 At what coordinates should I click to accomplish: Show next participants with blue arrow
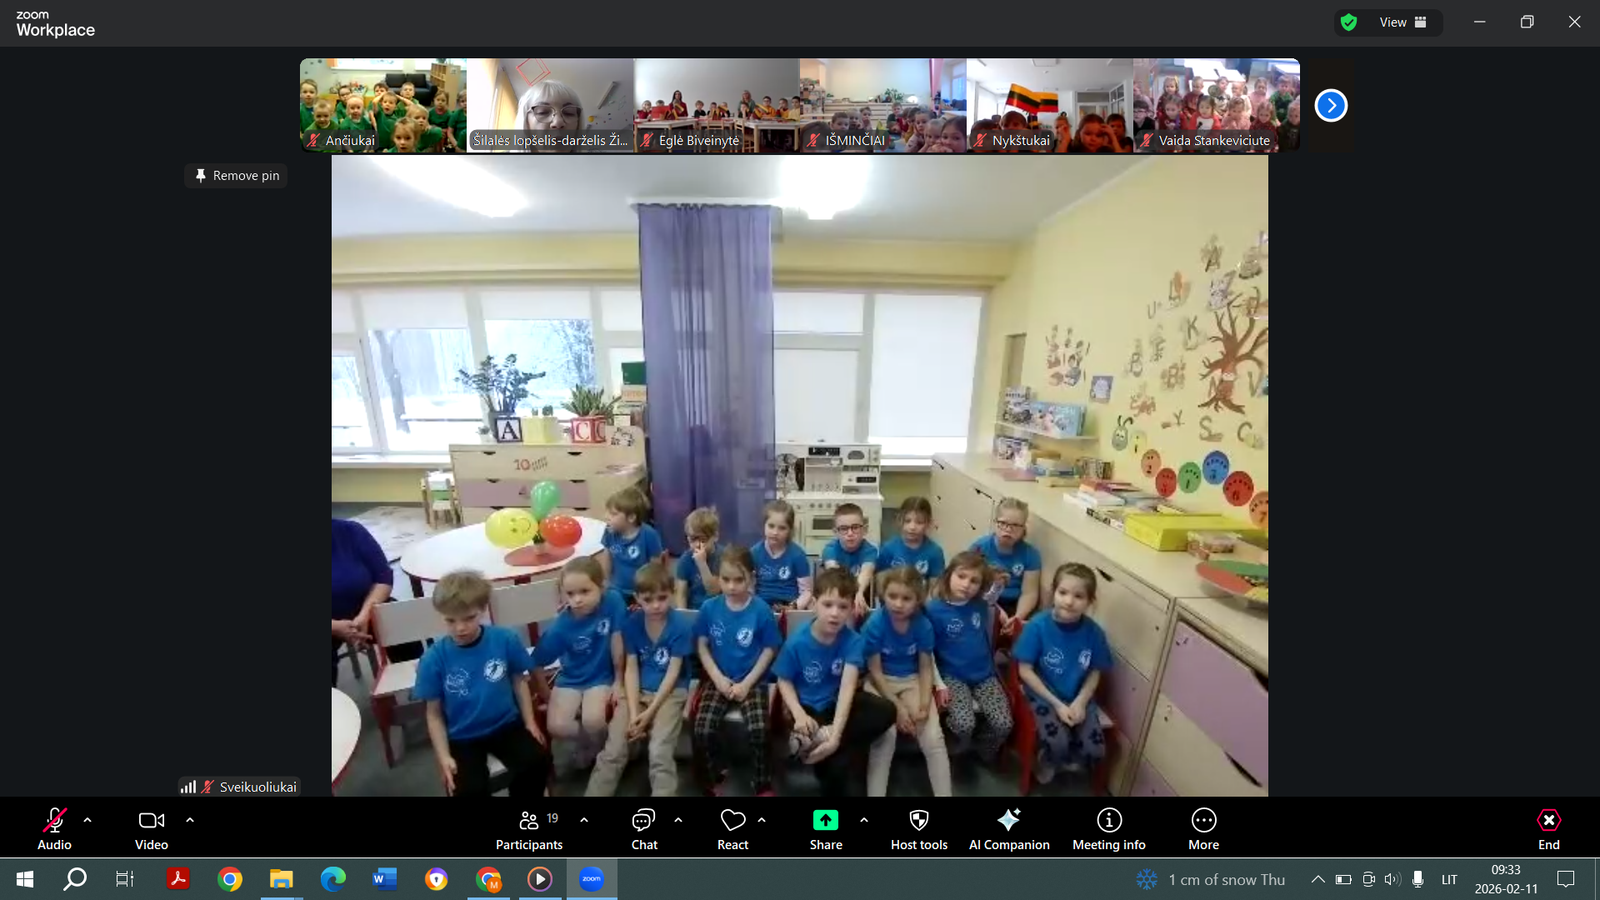(1331, 105)
